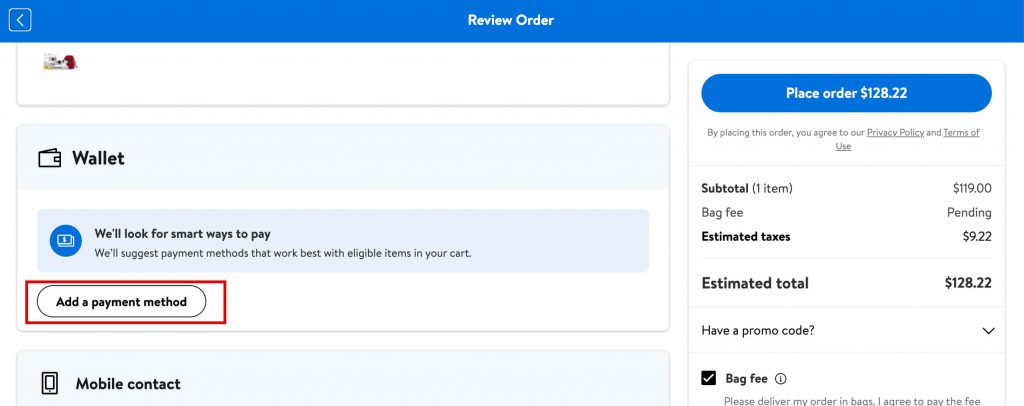The width and height of the screenshot is (1024, 406).
Task: Open the Terms of Use link
Action: pyautogui.click(x=960, y=132)
